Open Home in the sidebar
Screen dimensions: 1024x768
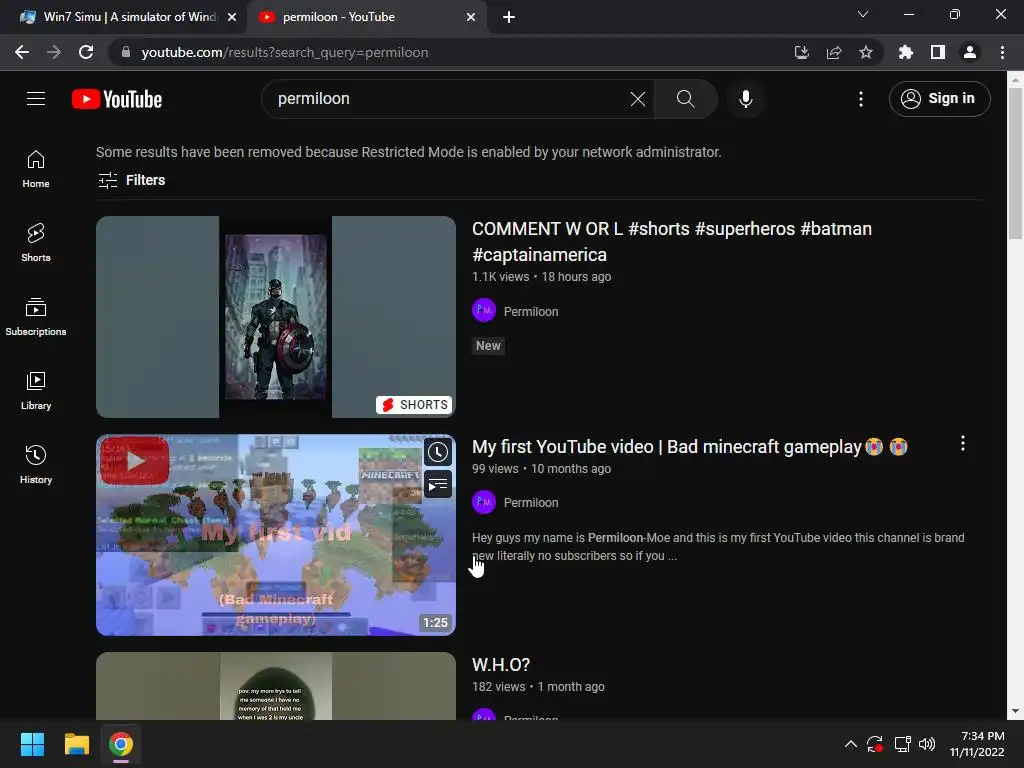[36, 168]
